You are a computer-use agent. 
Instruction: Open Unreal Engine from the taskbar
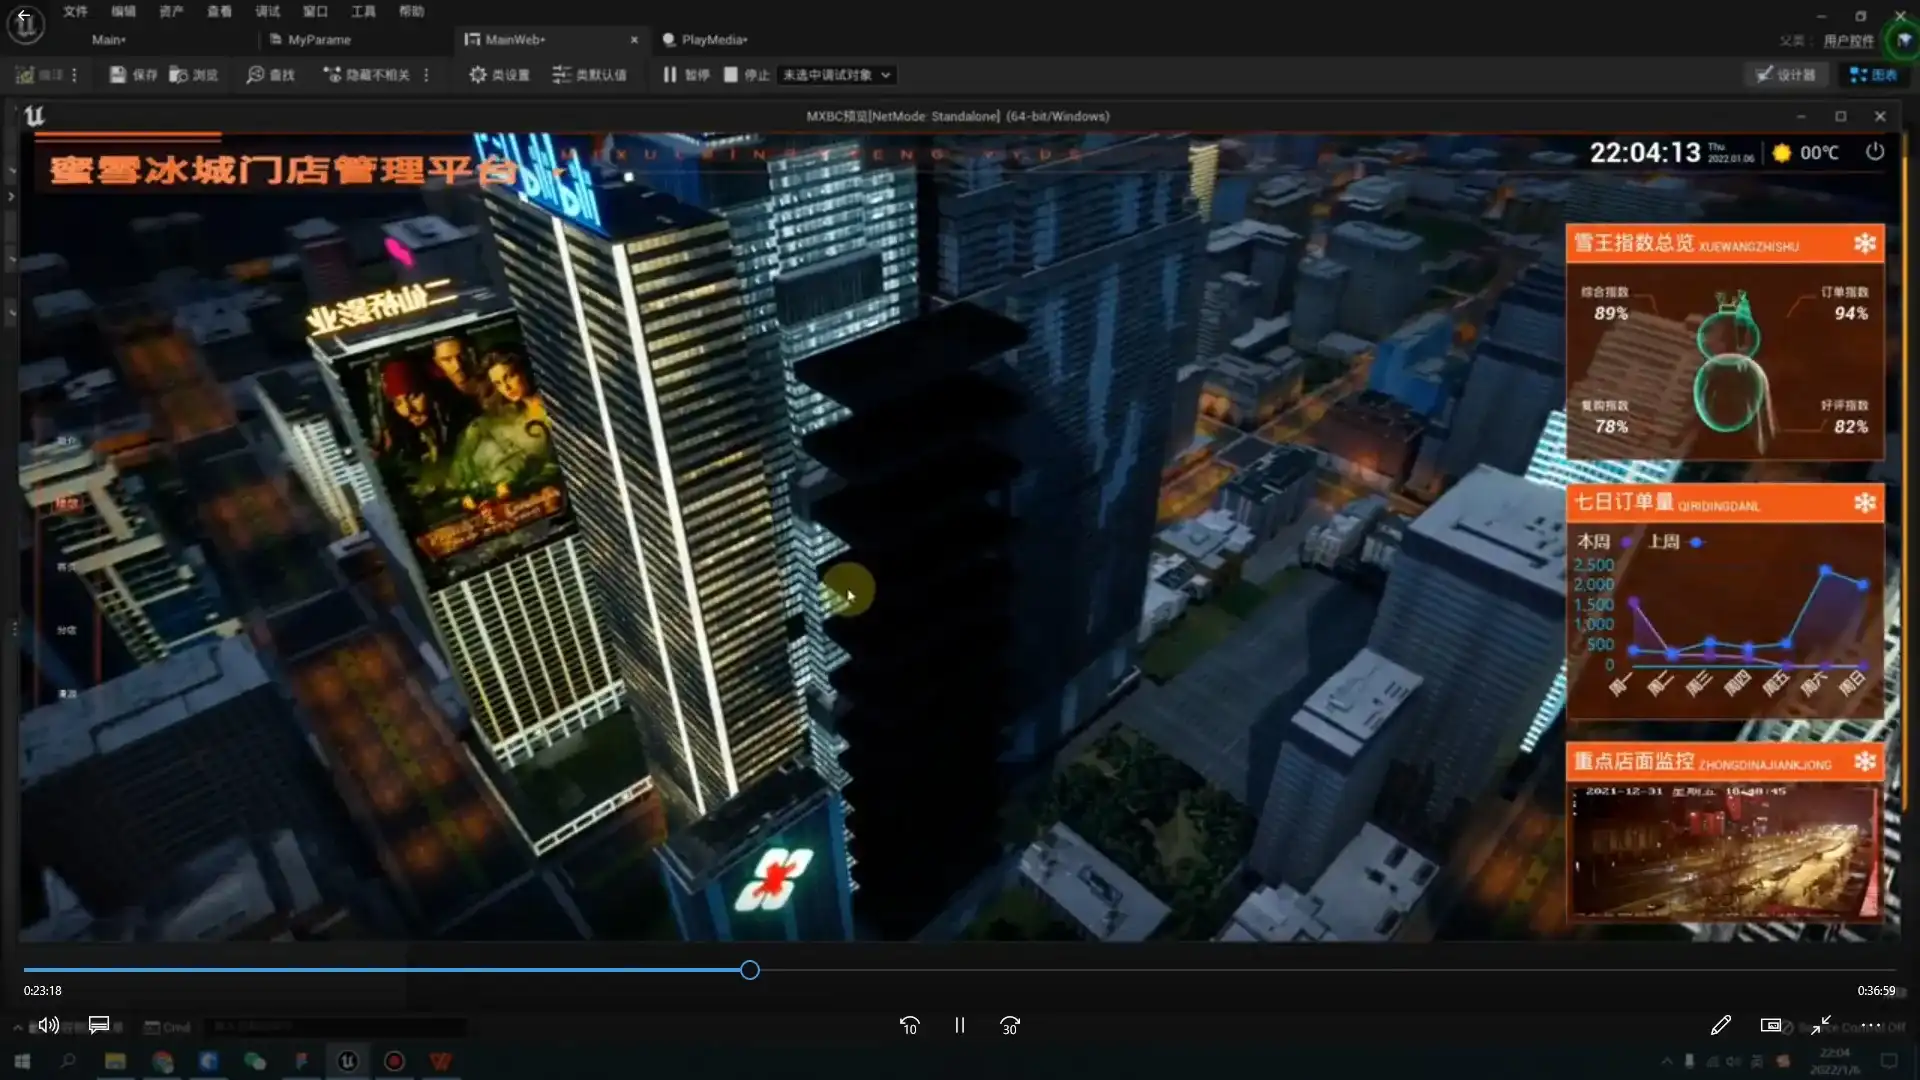tap(347, 1061)
